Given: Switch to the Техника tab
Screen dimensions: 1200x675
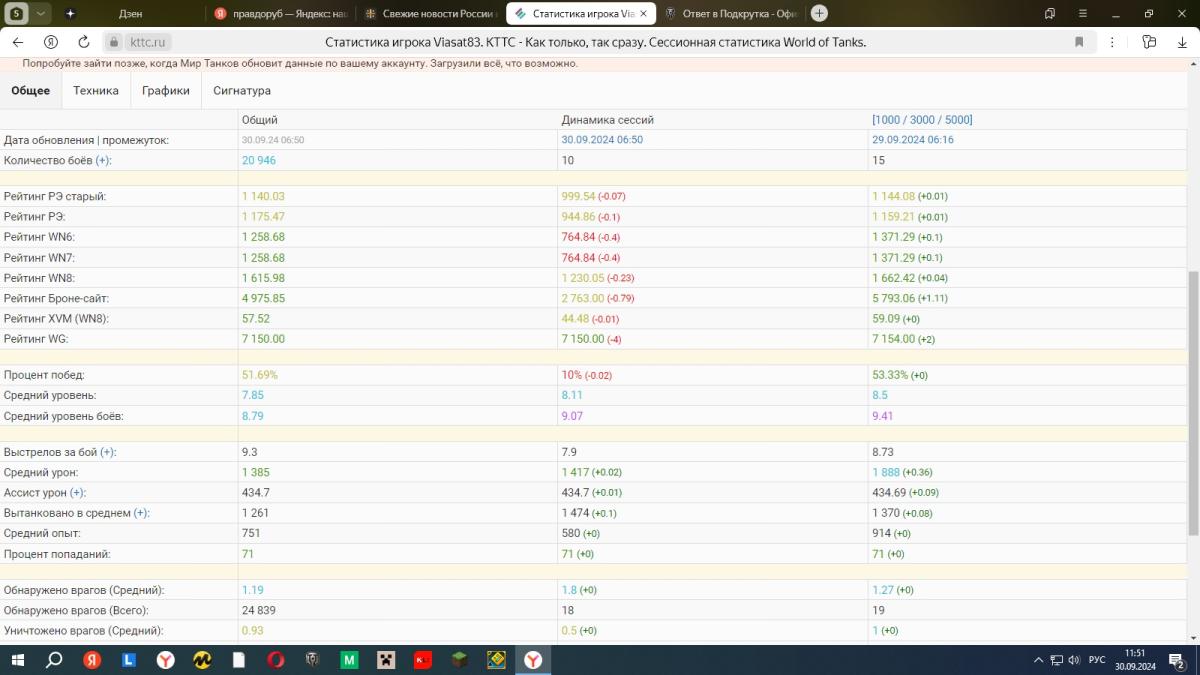Looking at the screenshot, I should tap(96, 91).
